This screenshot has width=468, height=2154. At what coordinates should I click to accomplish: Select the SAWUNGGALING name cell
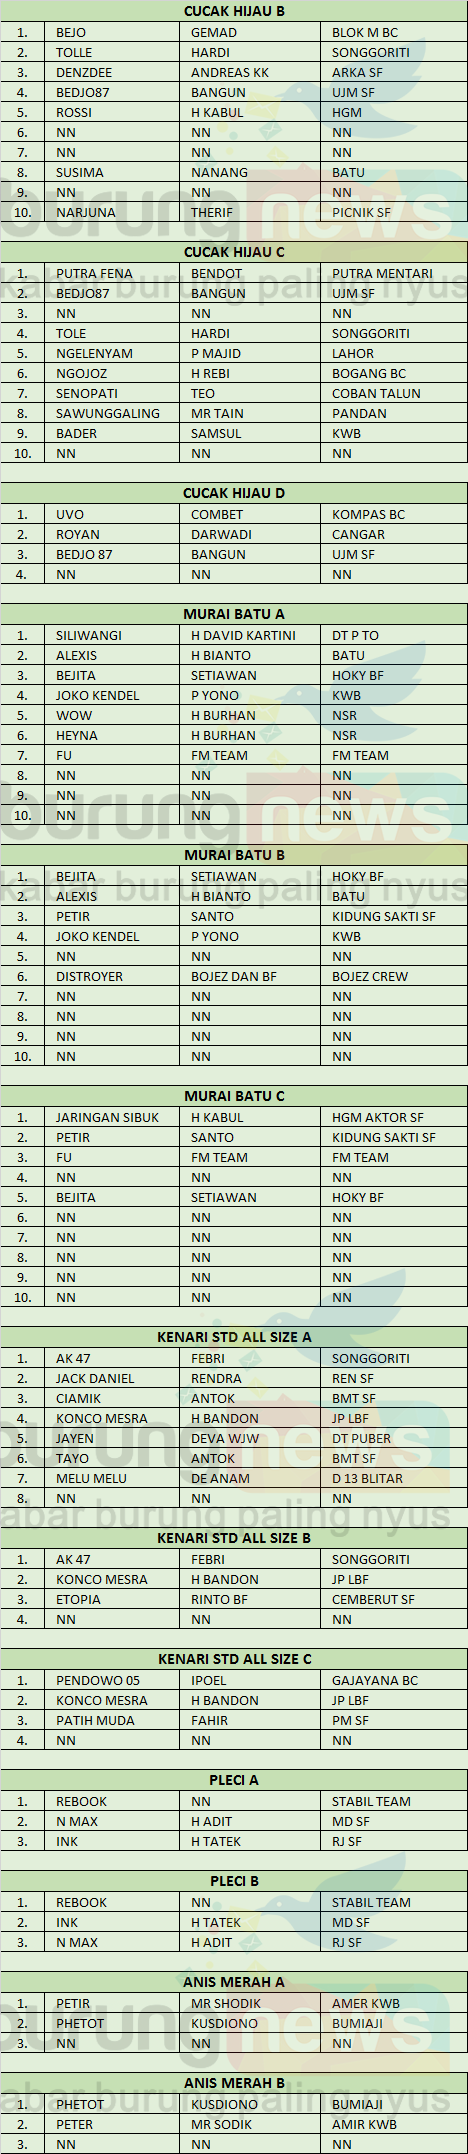click(112, 413)
